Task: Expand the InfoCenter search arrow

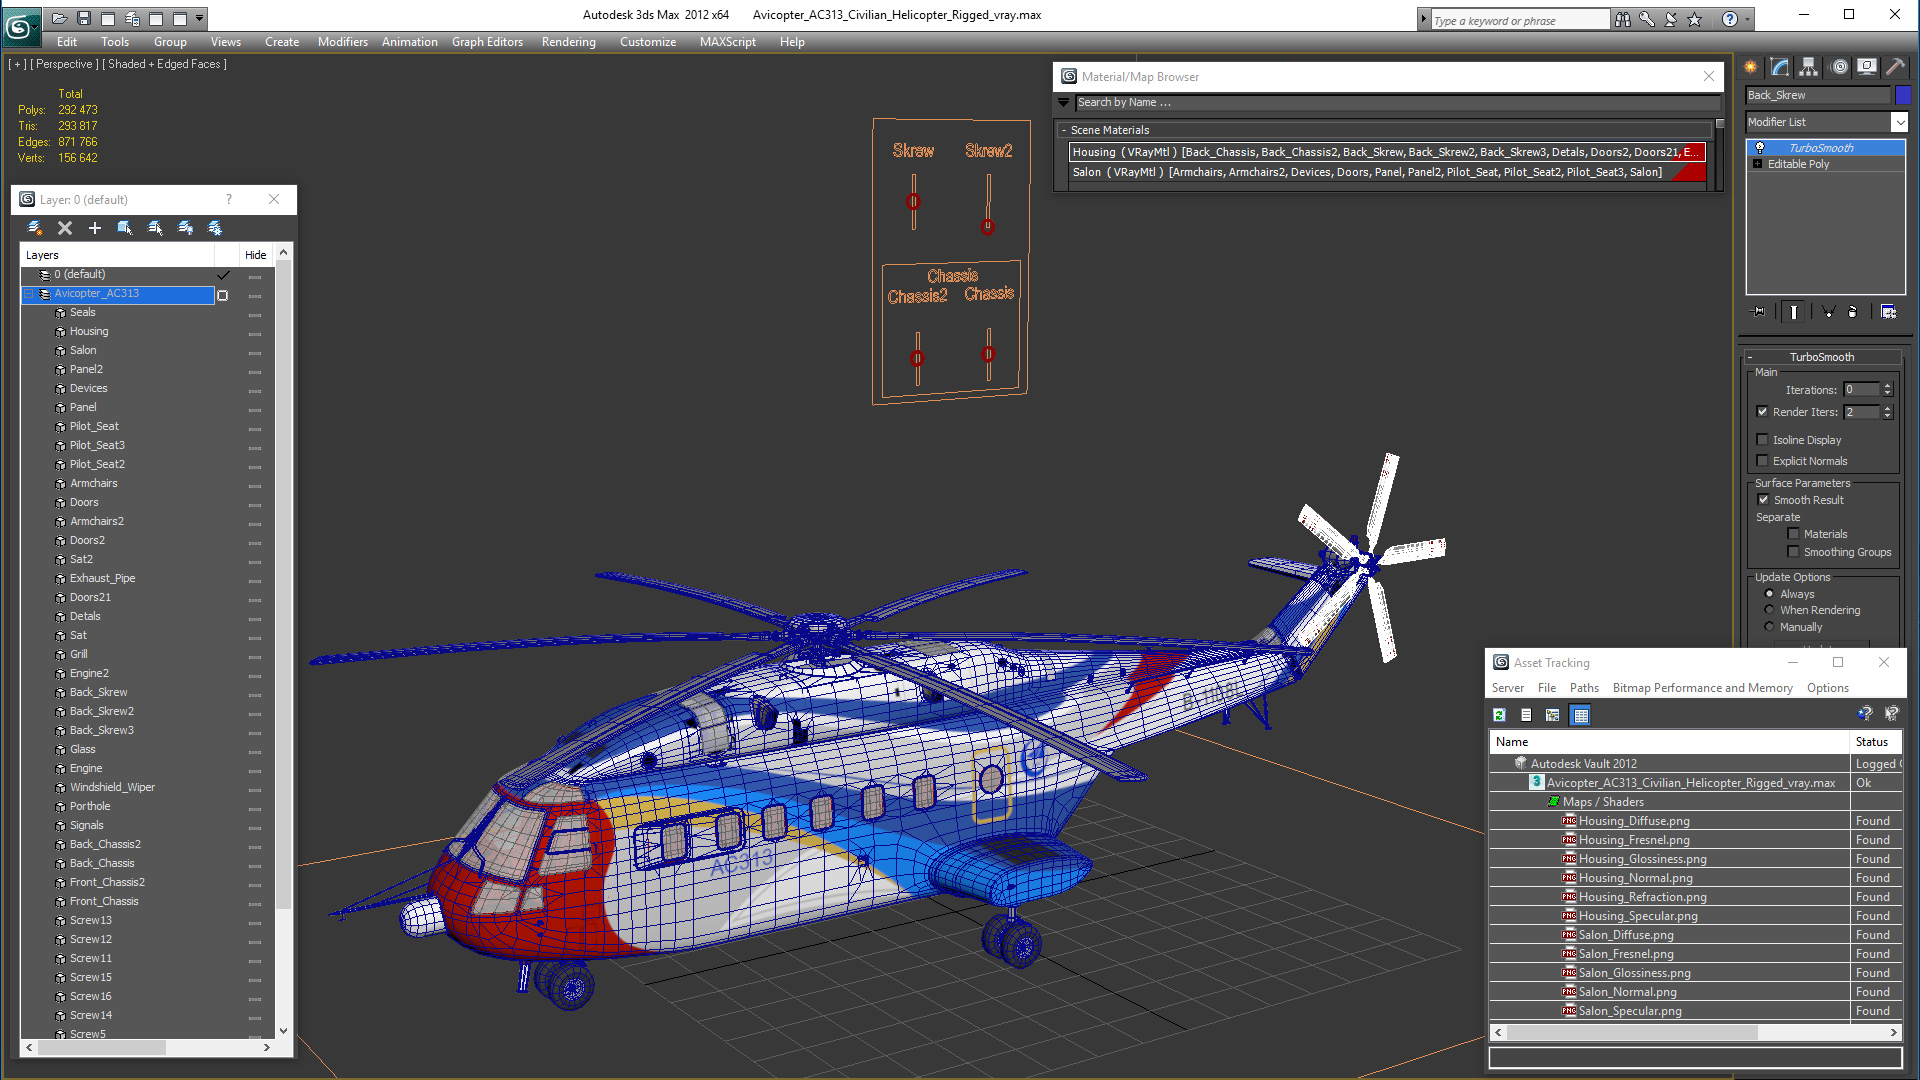Action: pos(1423,19)
